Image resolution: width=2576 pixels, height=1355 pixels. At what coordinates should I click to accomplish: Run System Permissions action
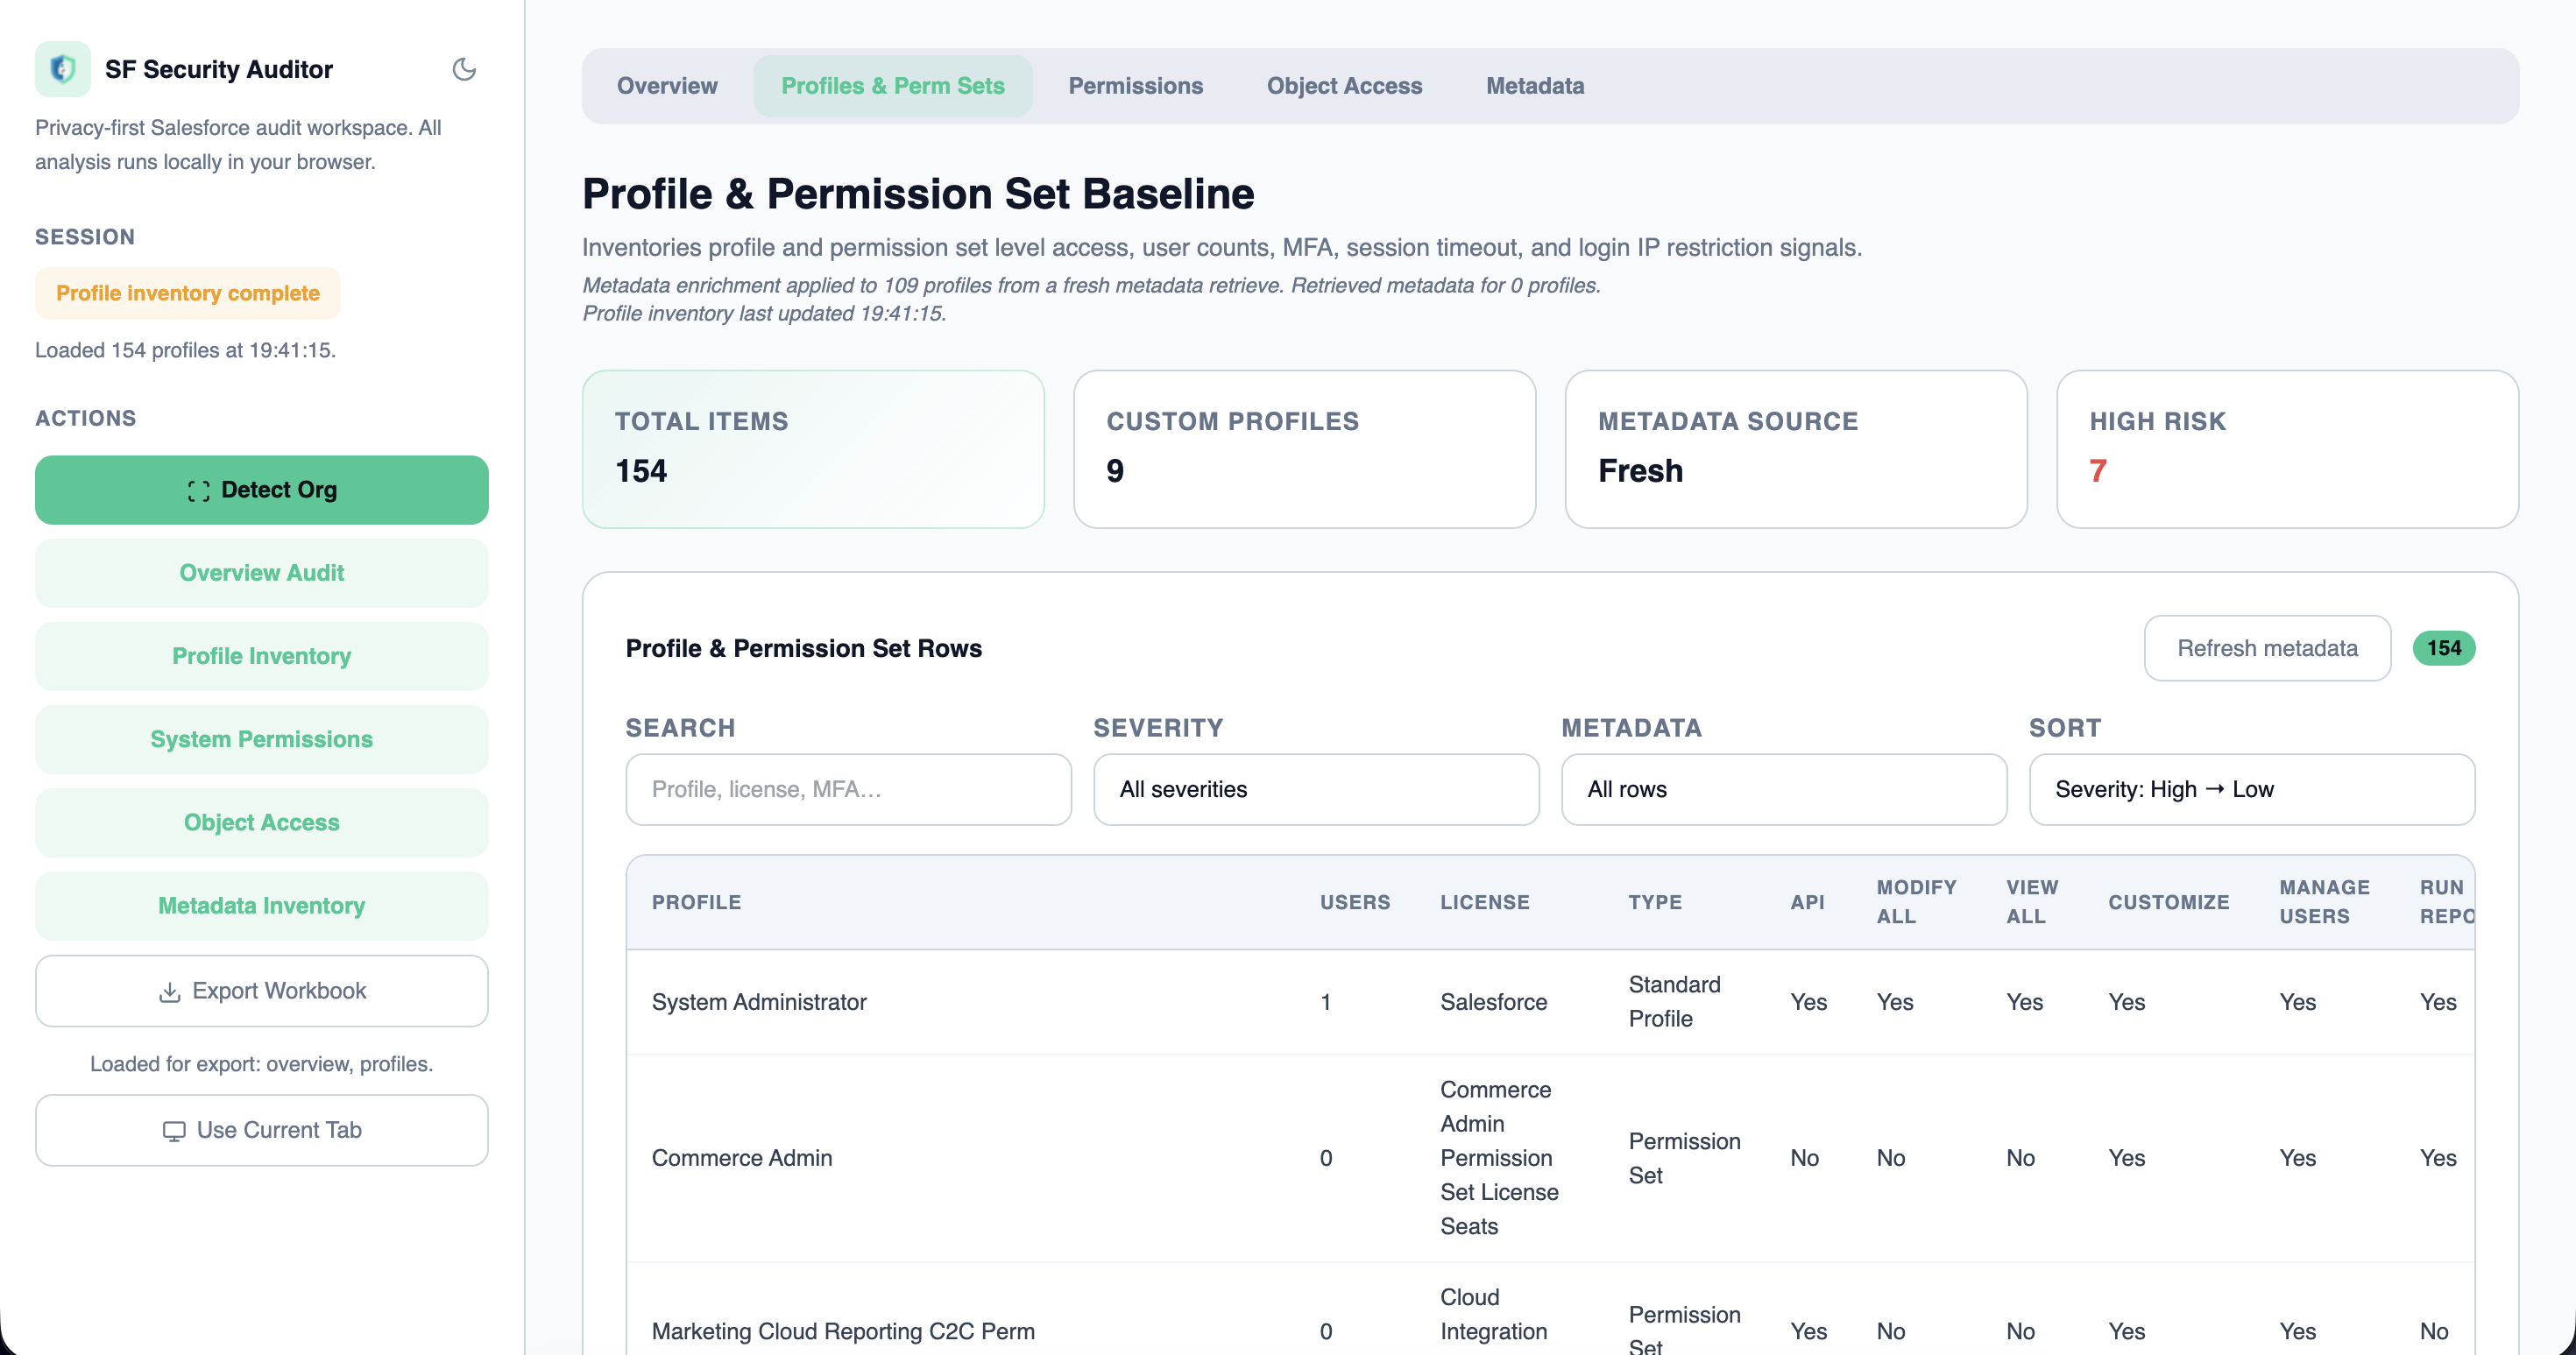(262, 739)
